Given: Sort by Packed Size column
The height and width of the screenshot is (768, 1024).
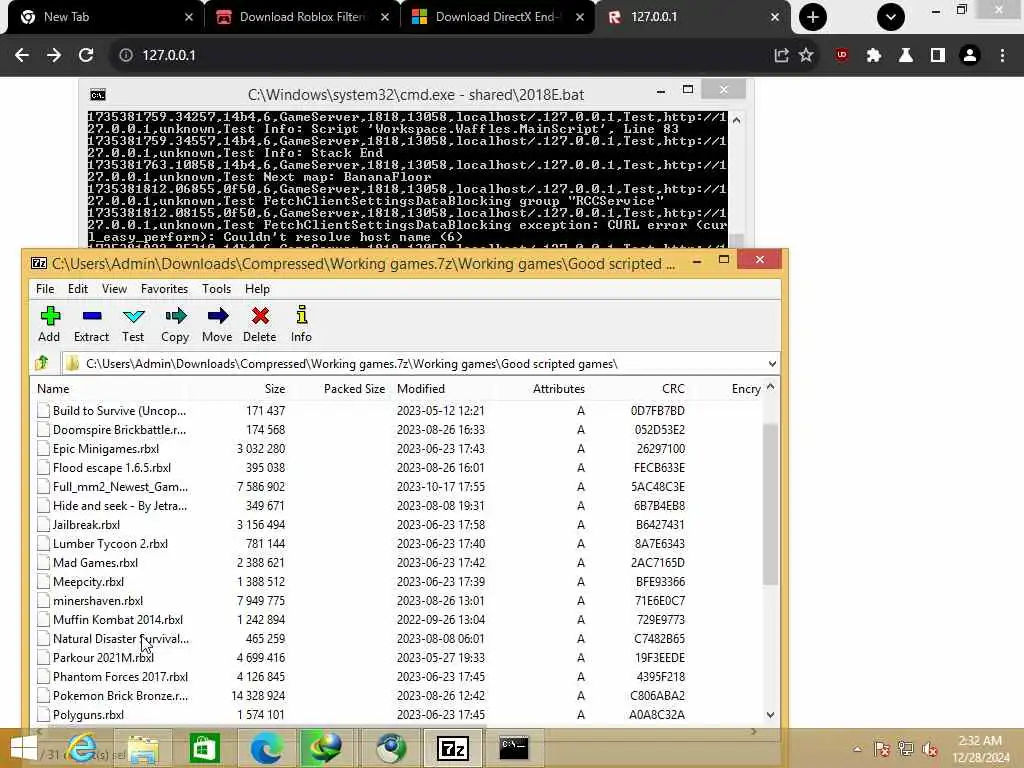Looking at the screenshot, I should click(354, 389).
